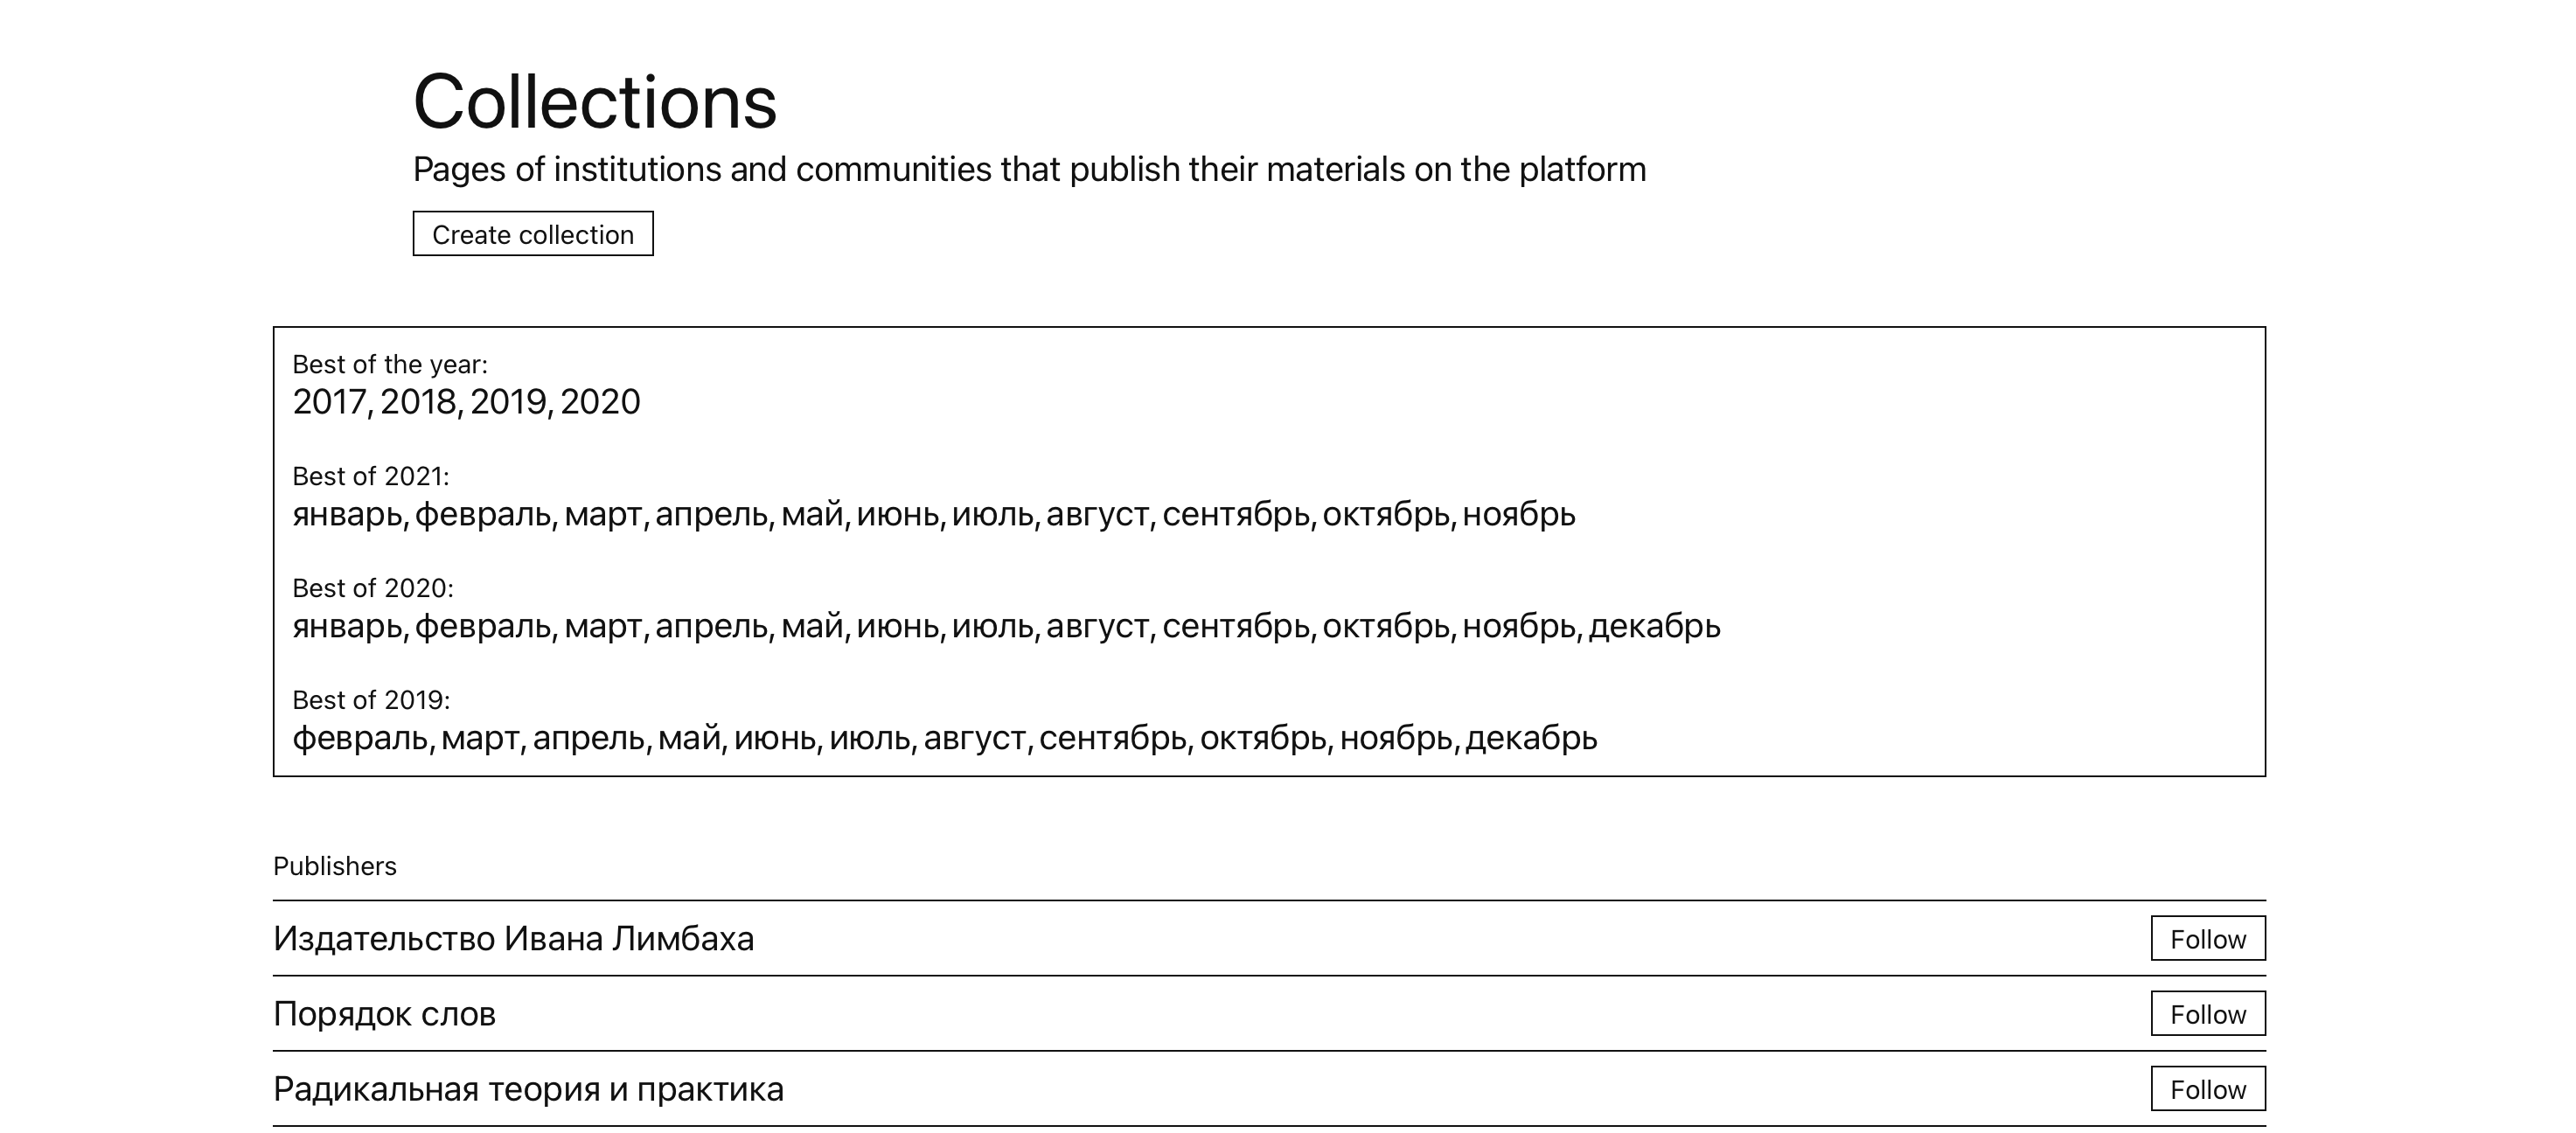Viewport: 2576px width, 1133px height.
Task: Follow Издательство Ивана Лимбаха
Action: (2208, 939)
